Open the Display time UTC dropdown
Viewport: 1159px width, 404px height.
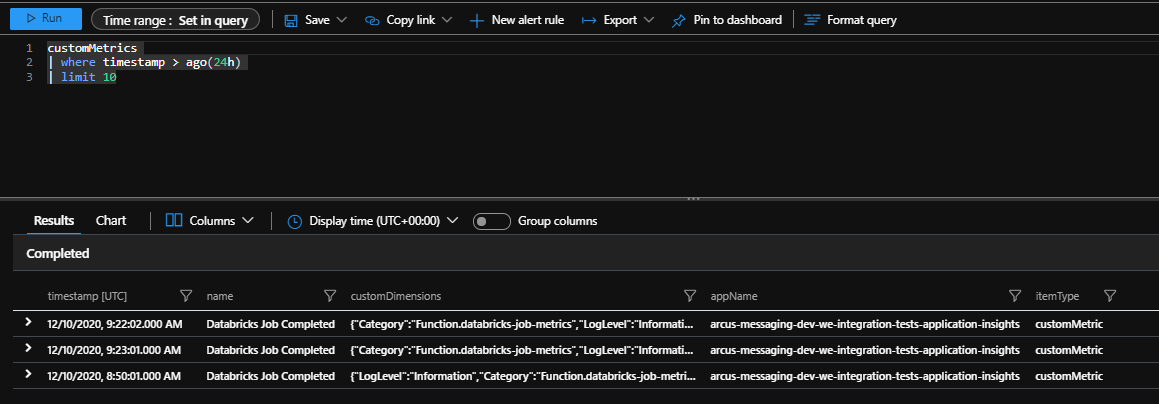pyautogui.click(x=372, y=221)
